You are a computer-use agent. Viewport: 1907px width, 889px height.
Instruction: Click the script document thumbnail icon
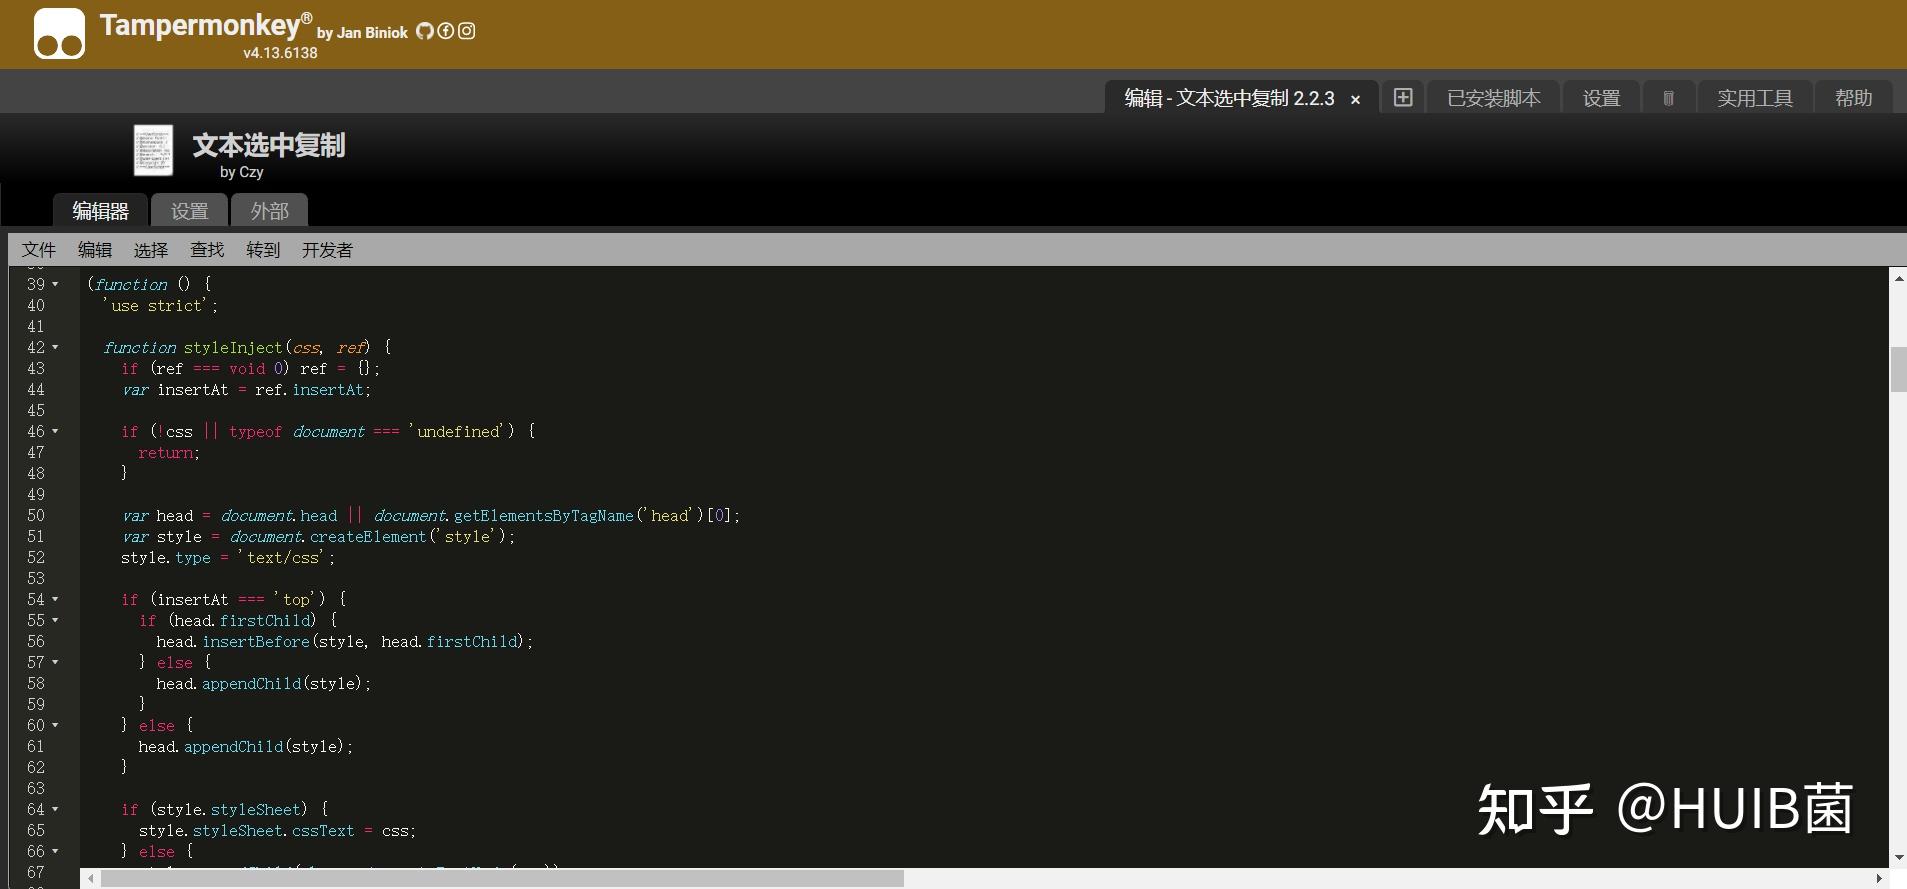[153, 150]
